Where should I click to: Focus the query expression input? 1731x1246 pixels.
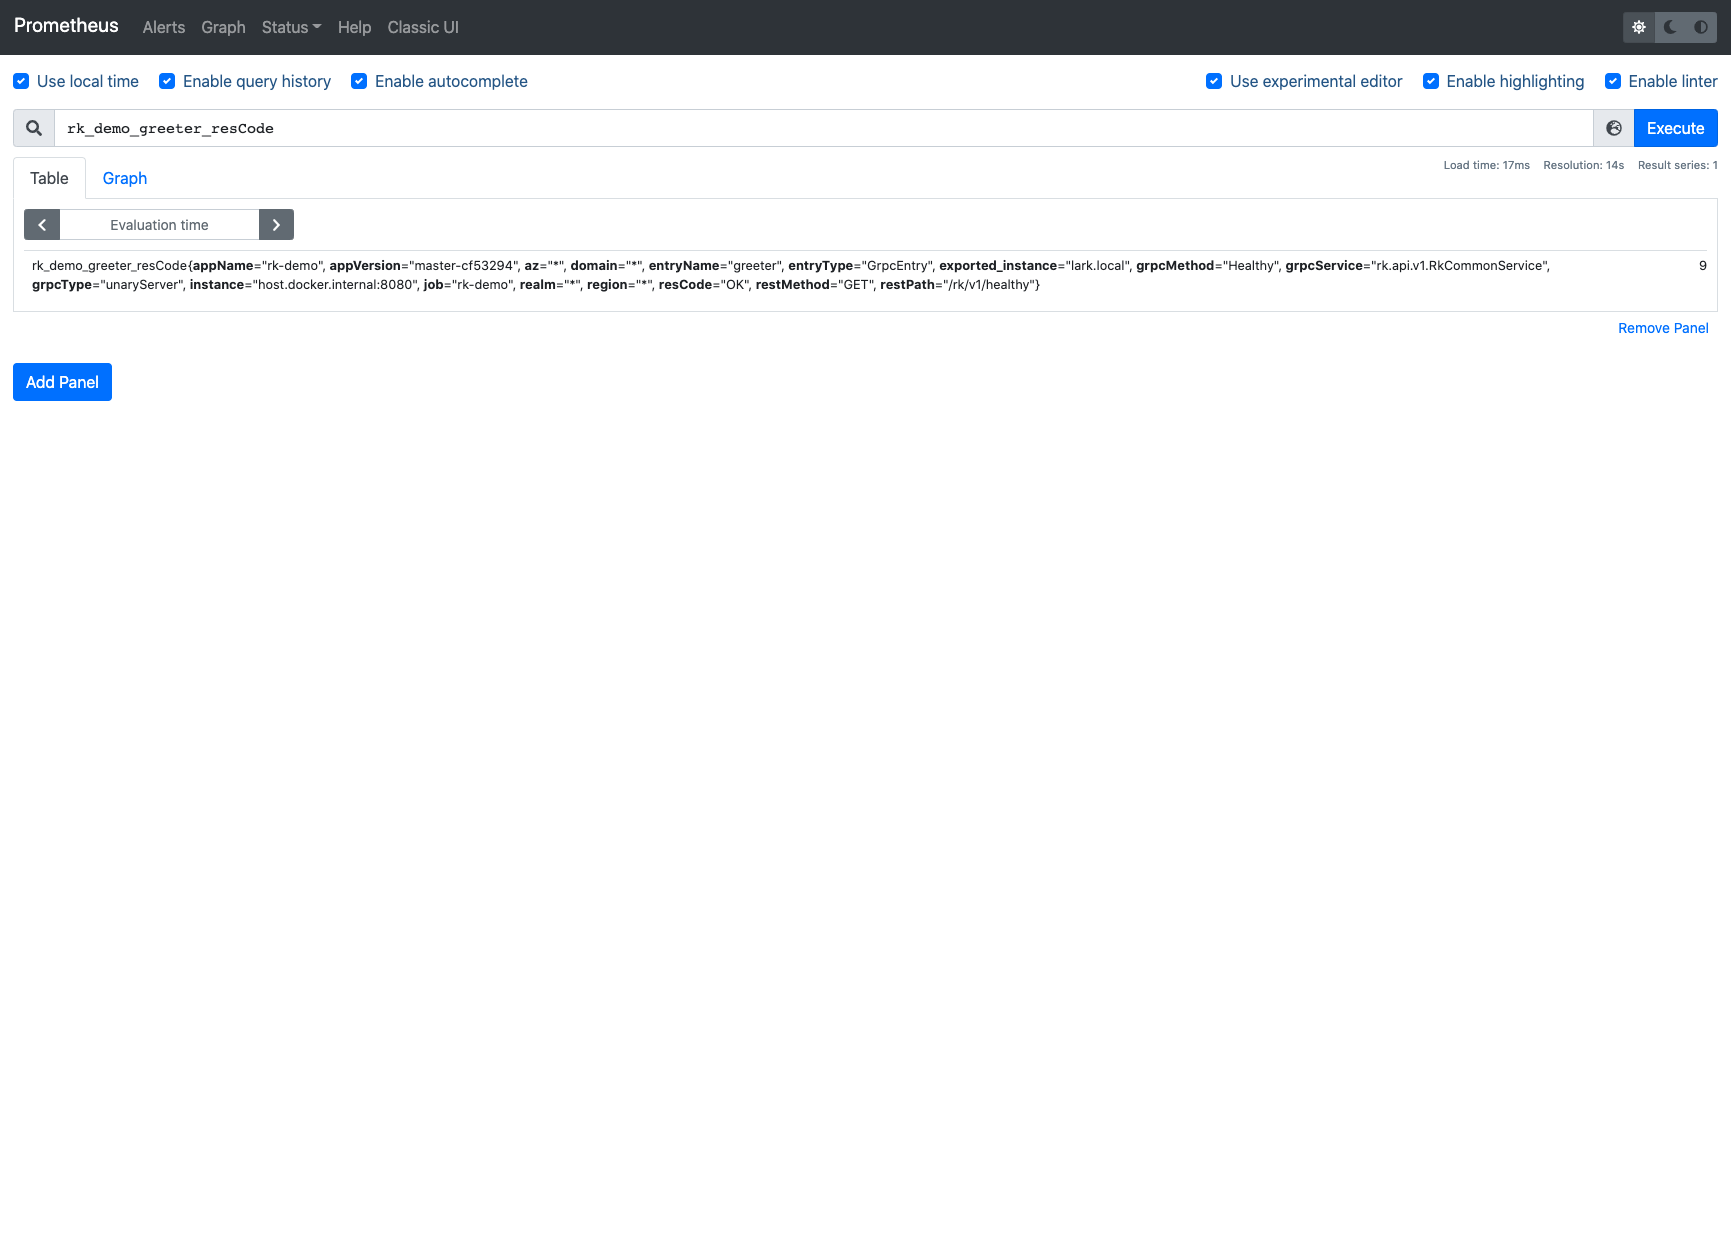823,128
